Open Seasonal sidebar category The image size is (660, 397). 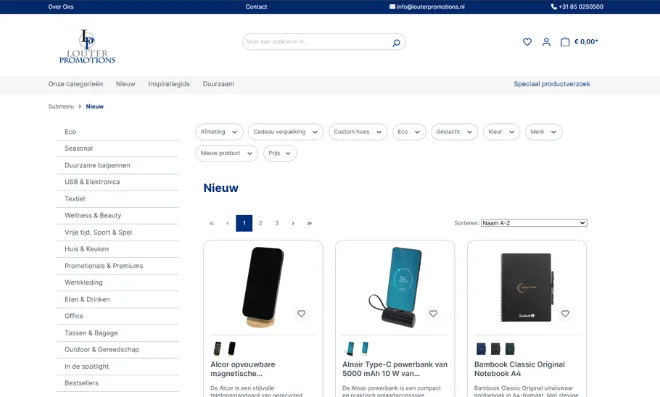click(x=117, y=149)
